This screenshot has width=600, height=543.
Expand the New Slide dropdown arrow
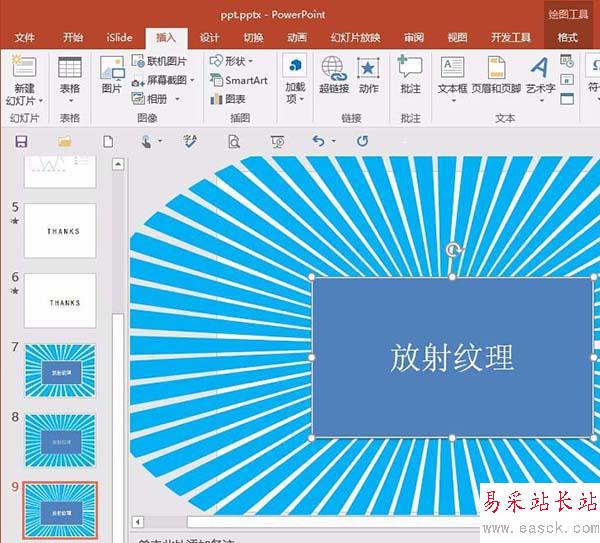[x=41, y=101]
